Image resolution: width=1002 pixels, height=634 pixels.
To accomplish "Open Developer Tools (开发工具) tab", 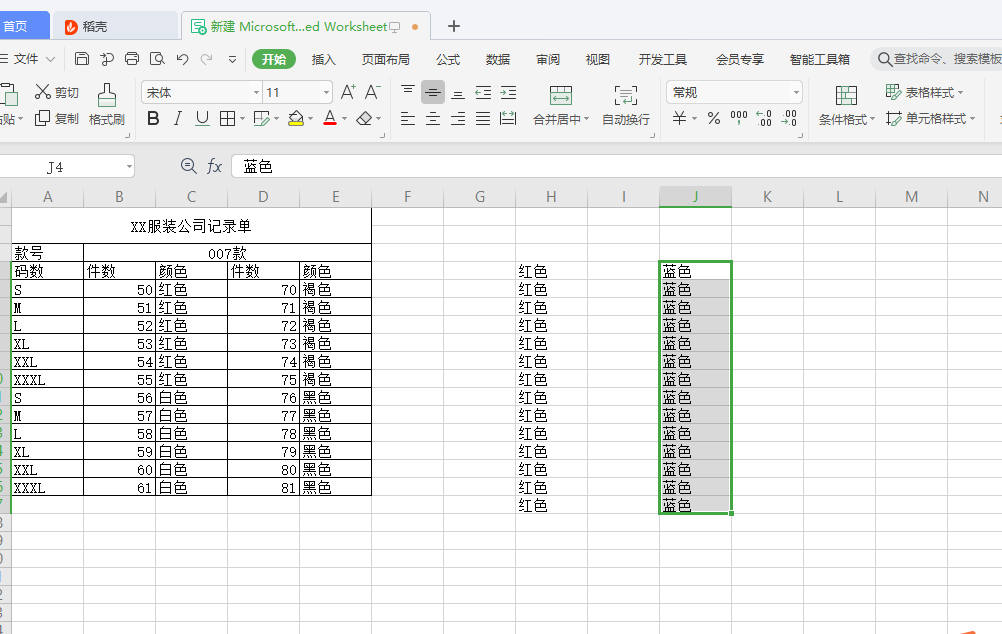I will coord(663,59).
